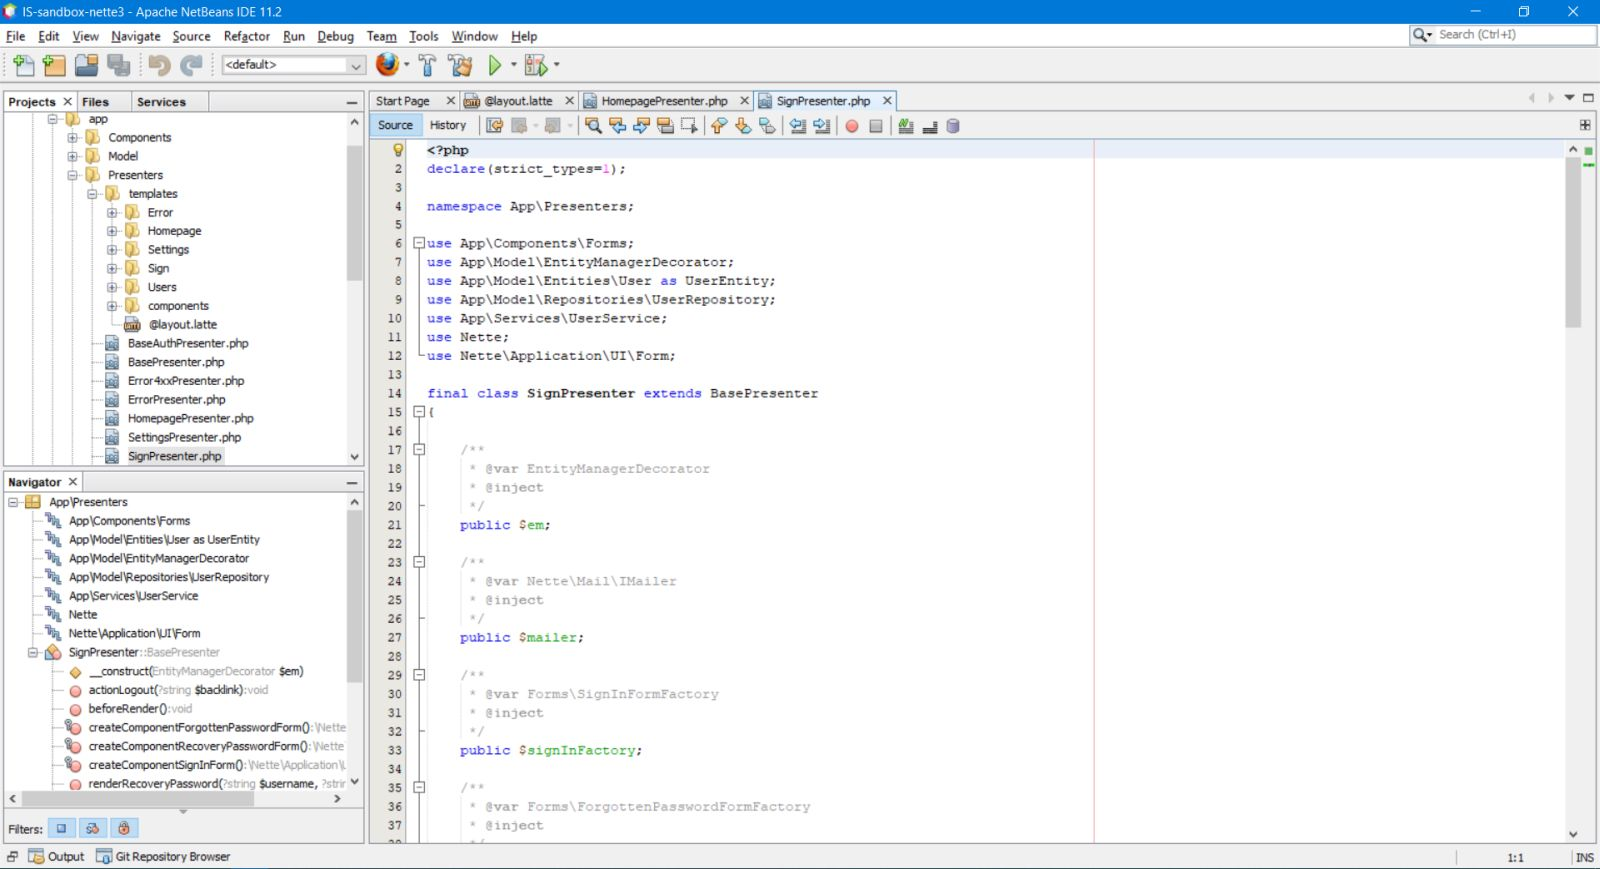The height and width of the screenshot is (869, 1600).
Task: Expand the Homepage templates folder
Action: [x=112, y=231]
